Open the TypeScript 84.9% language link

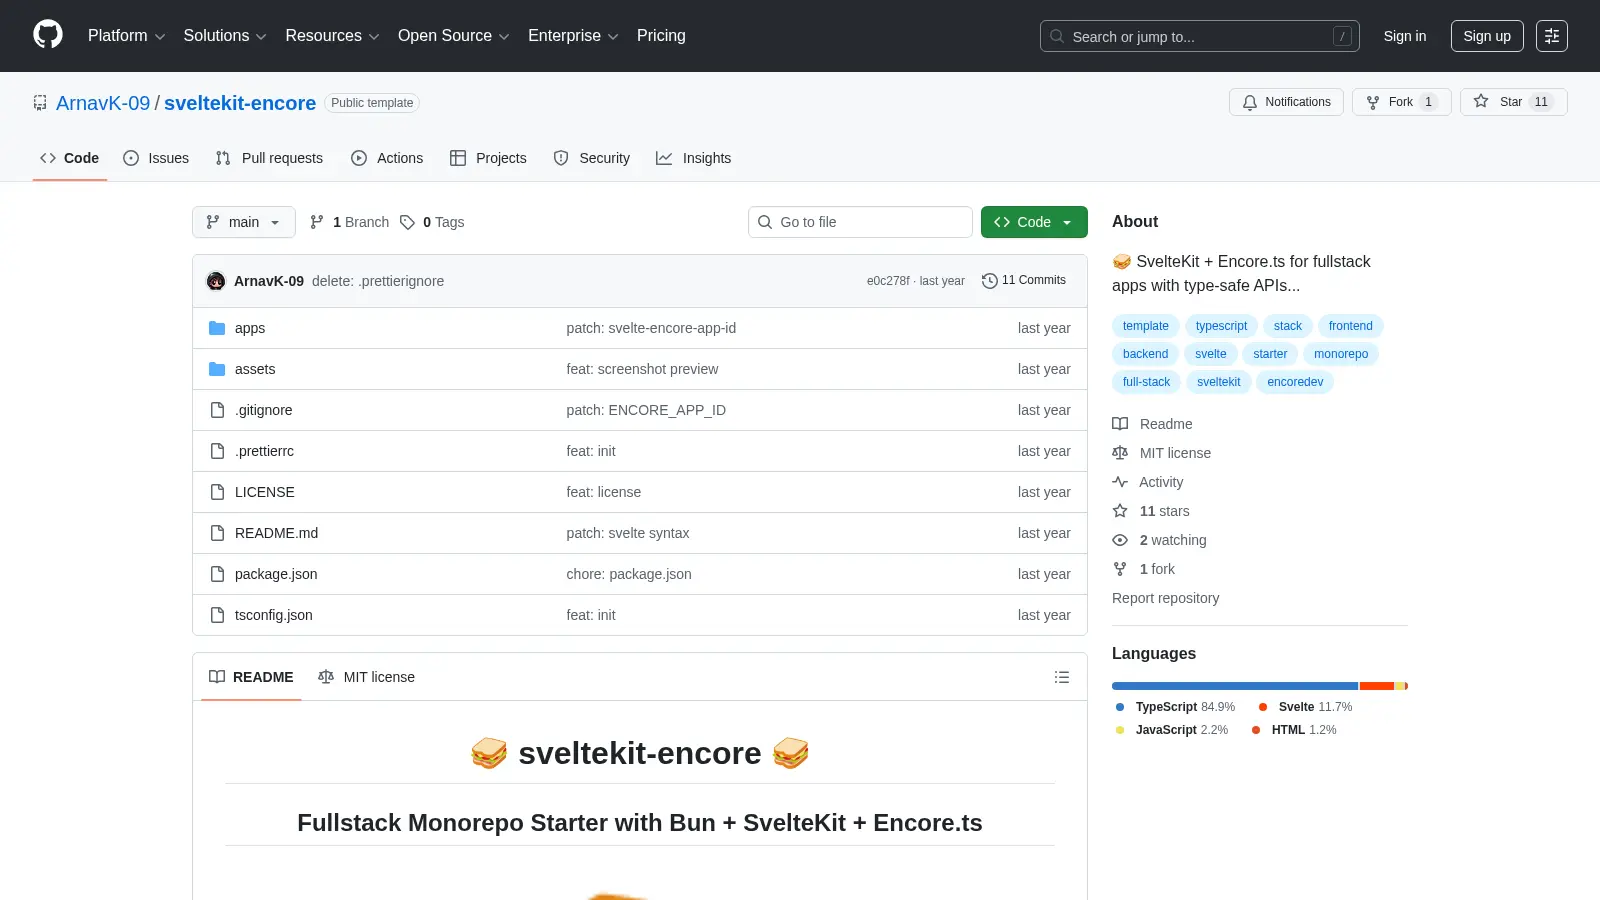(x=1176, y=707)
